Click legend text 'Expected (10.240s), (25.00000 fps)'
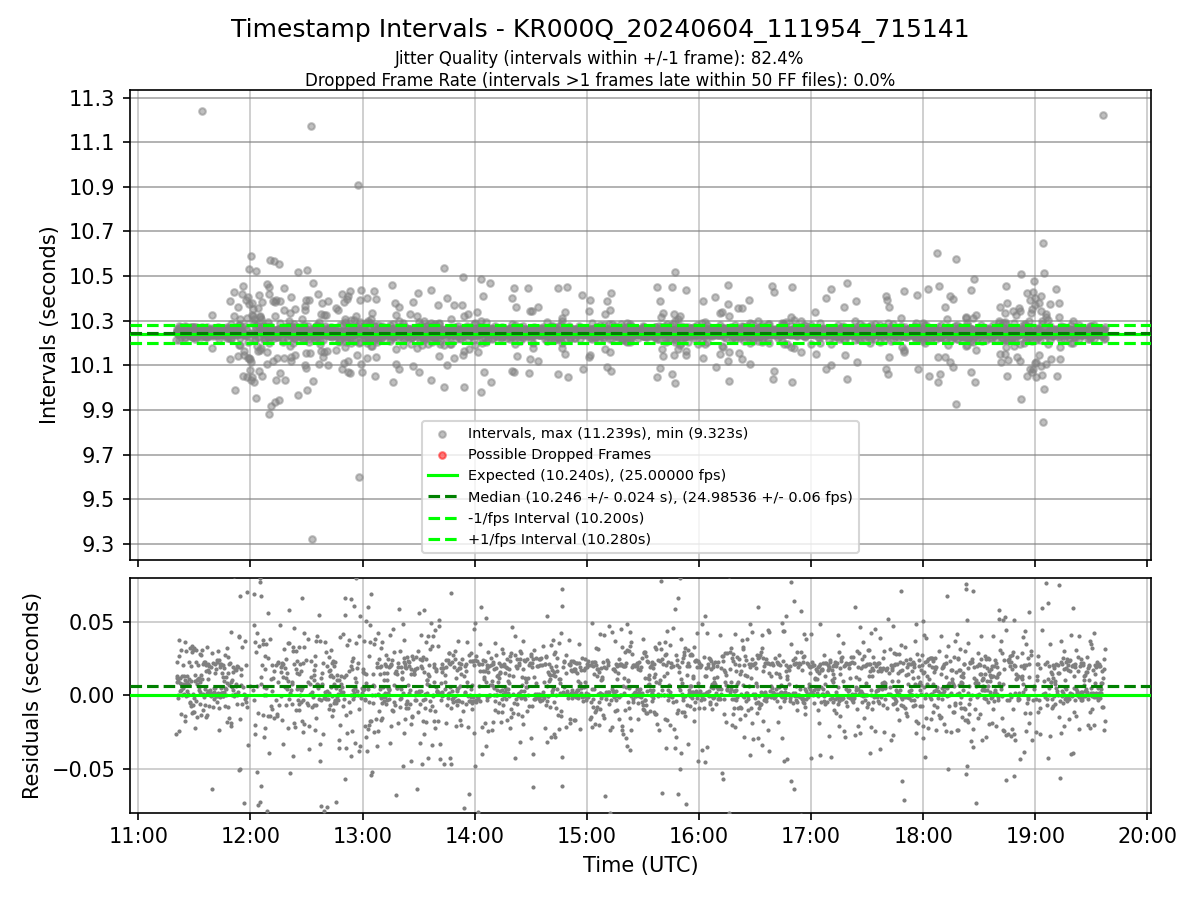The image size is (1200, 900). coord(597,475)
